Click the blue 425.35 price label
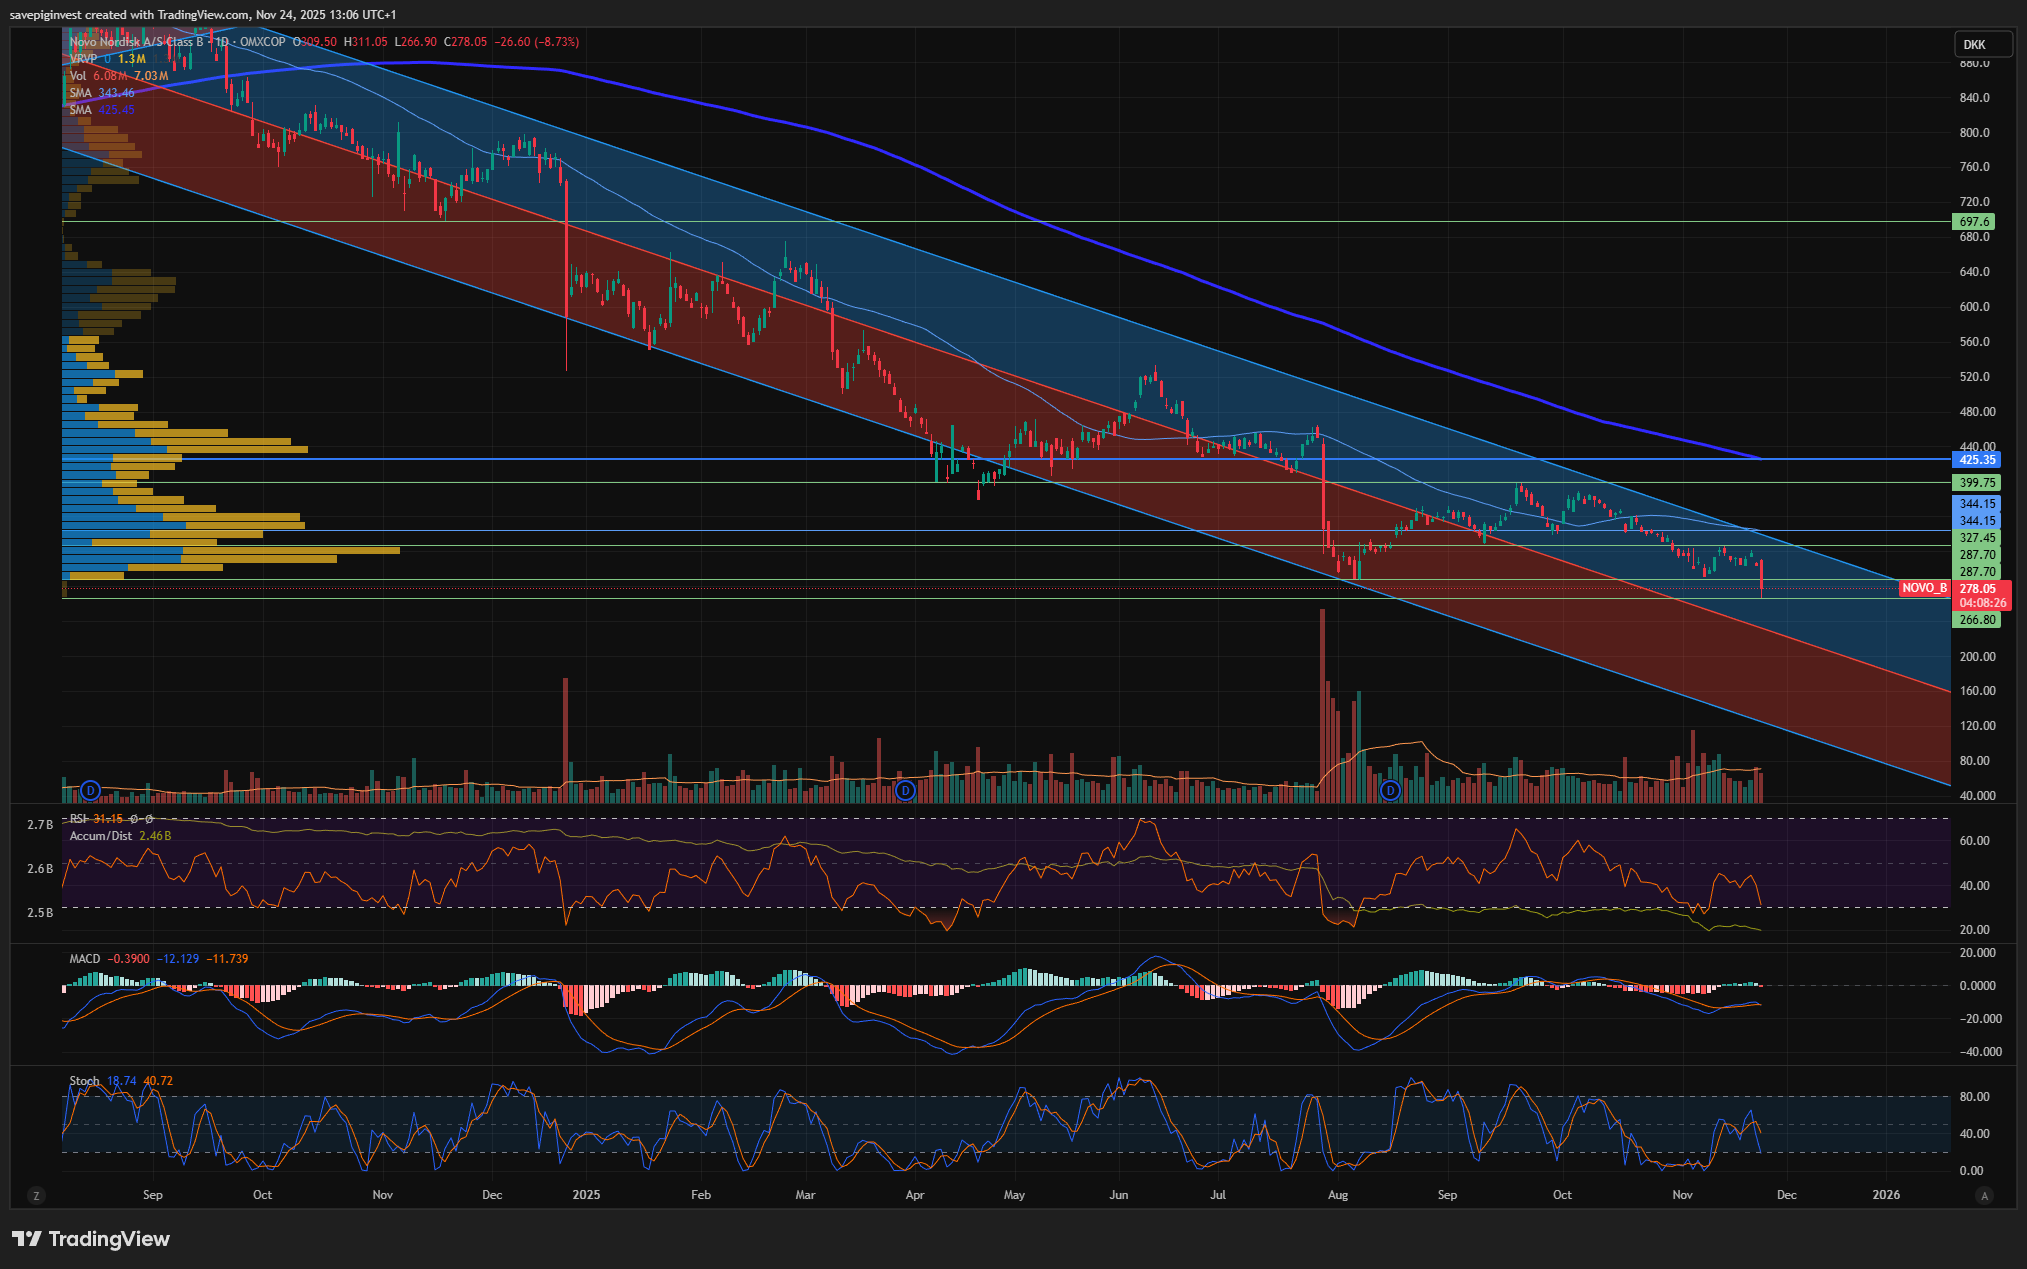The width and height of the screenshot is (2027, 1269). point(1977,460)
